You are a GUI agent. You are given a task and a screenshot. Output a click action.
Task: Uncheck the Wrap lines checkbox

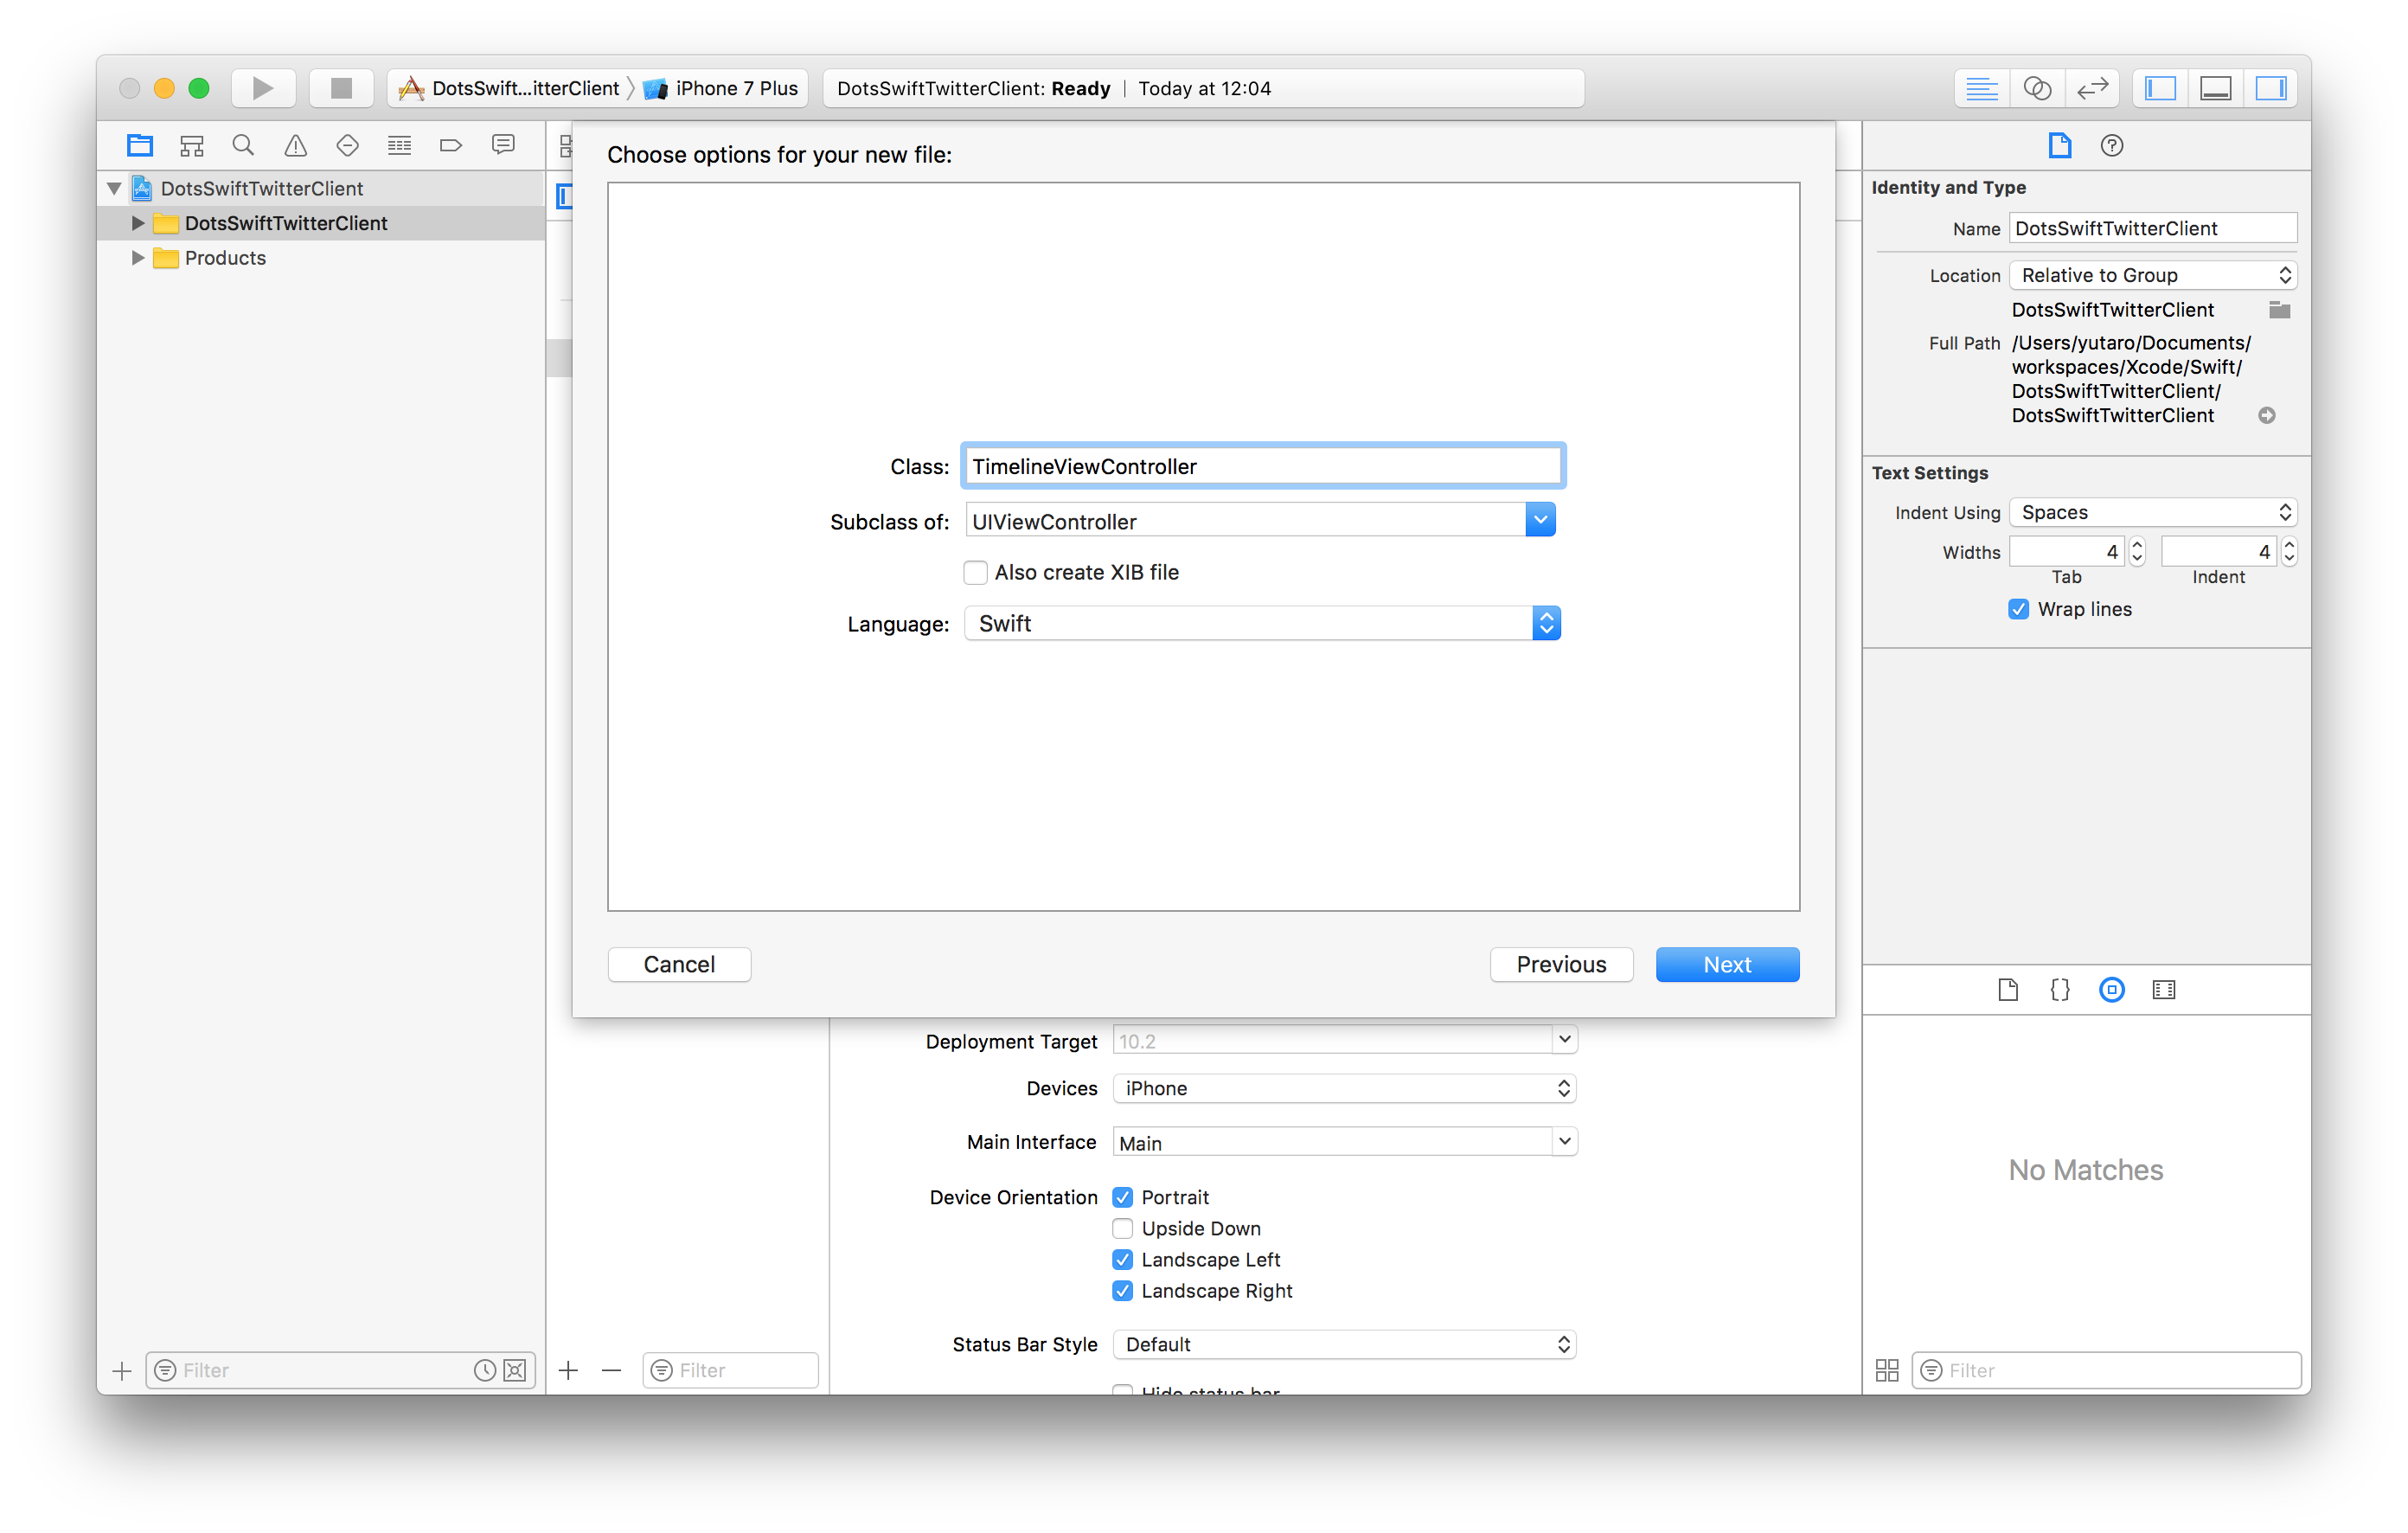click(2018, 609)
